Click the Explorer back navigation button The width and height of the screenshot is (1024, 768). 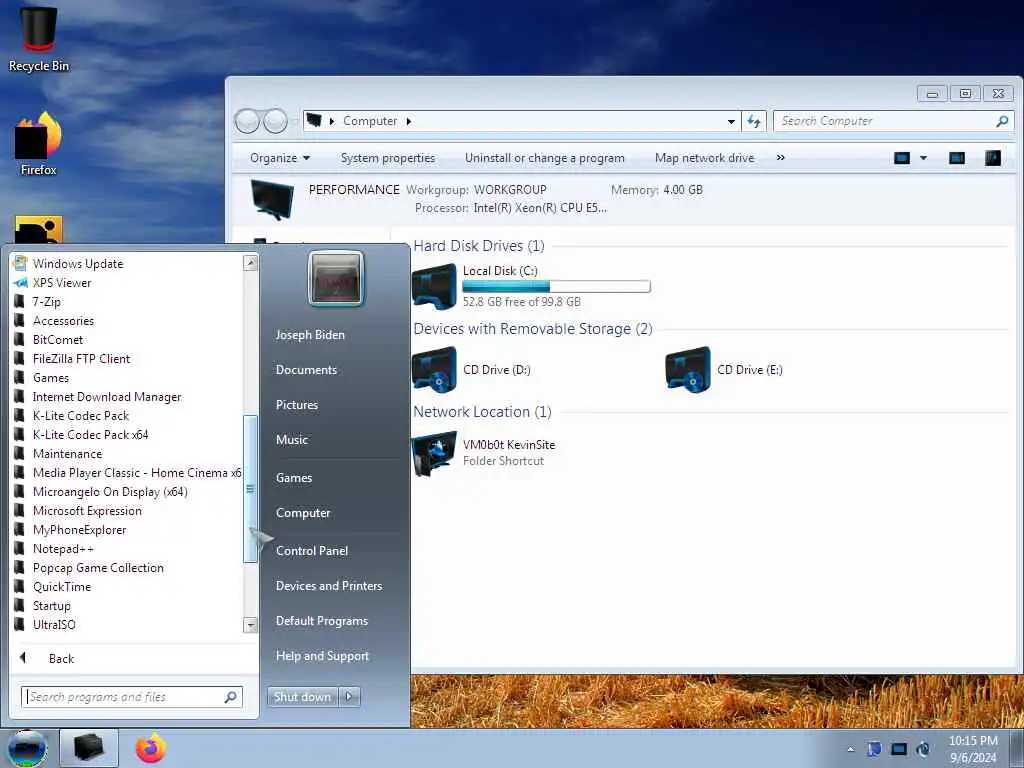coord(247,121)
